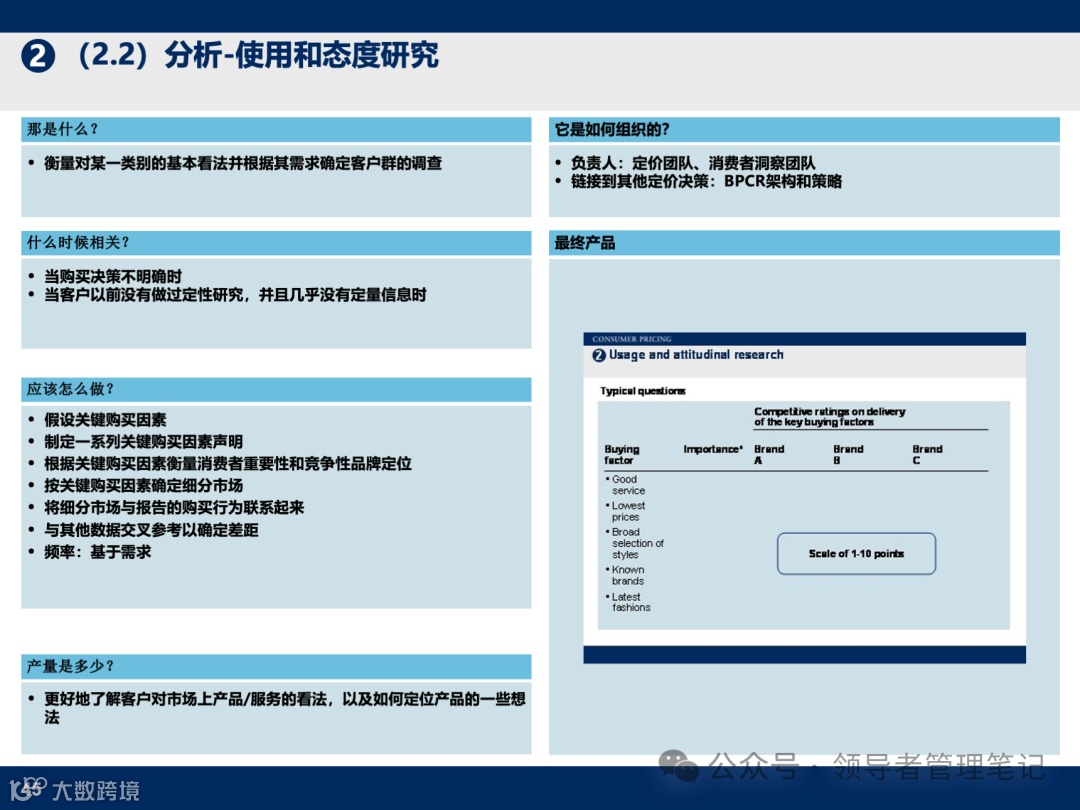Click the 'Importance' column header
This screenshot has height=810, width=1080.
(x=713, y=449)
